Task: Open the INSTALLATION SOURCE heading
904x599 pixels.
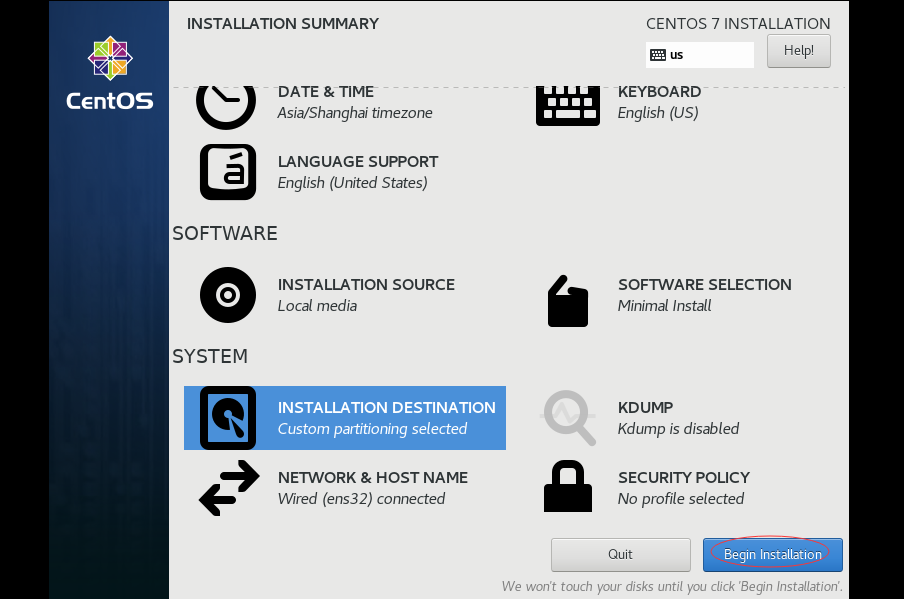Action: 366,285
